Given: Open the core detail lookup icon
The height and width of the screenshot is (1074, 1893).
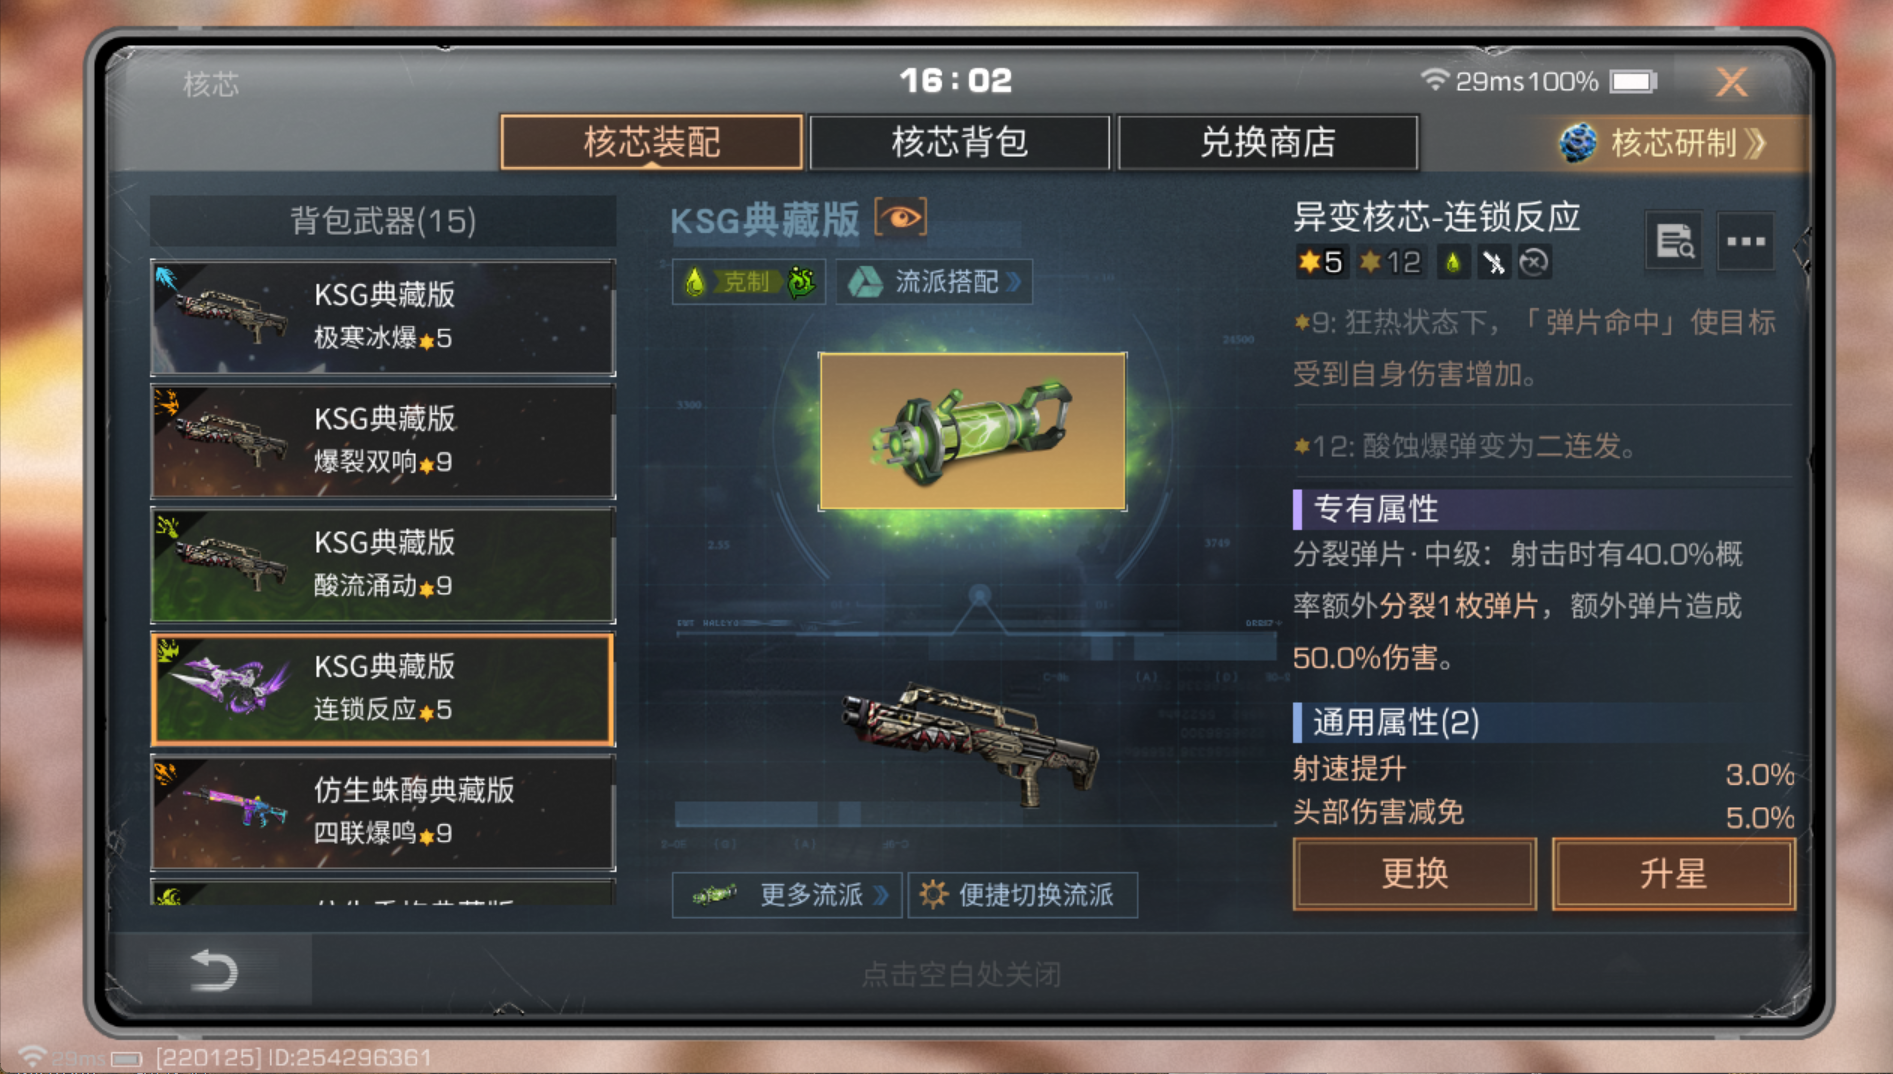Looking at the screenshot, I should click(x=1674, y=241).
